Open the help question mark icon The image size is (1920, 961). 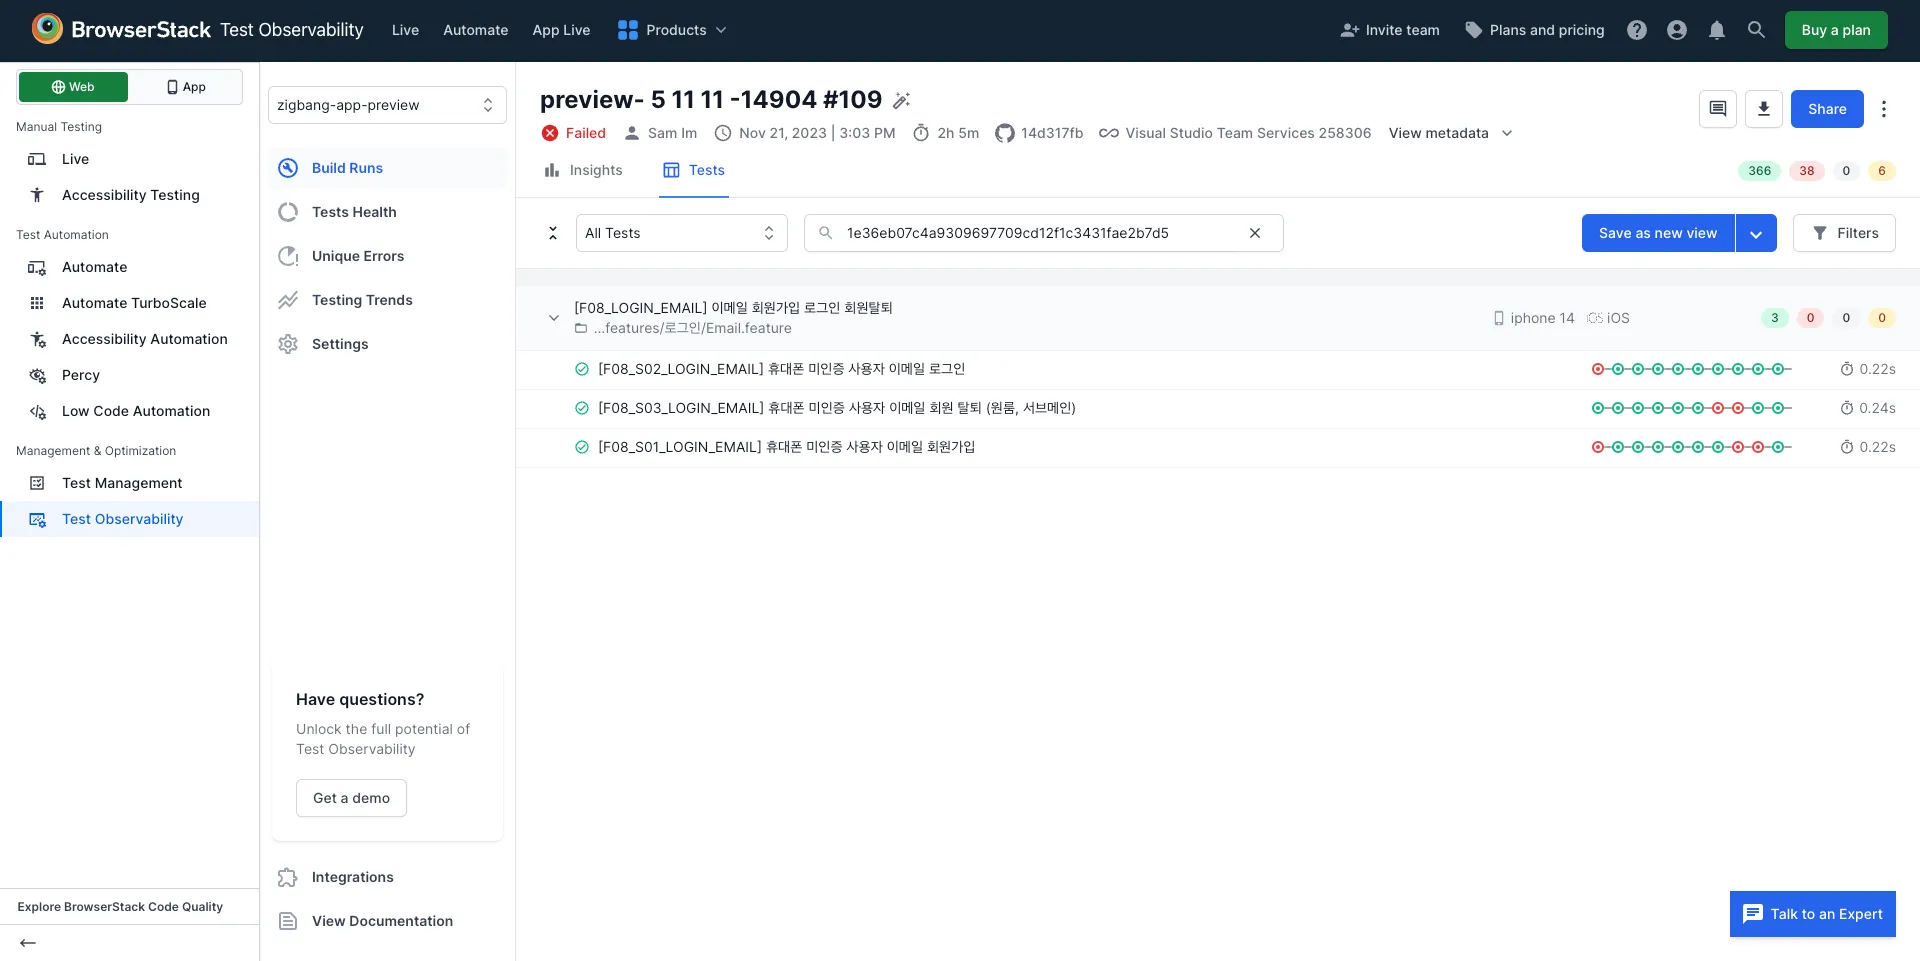click(x=1637, y=30)
